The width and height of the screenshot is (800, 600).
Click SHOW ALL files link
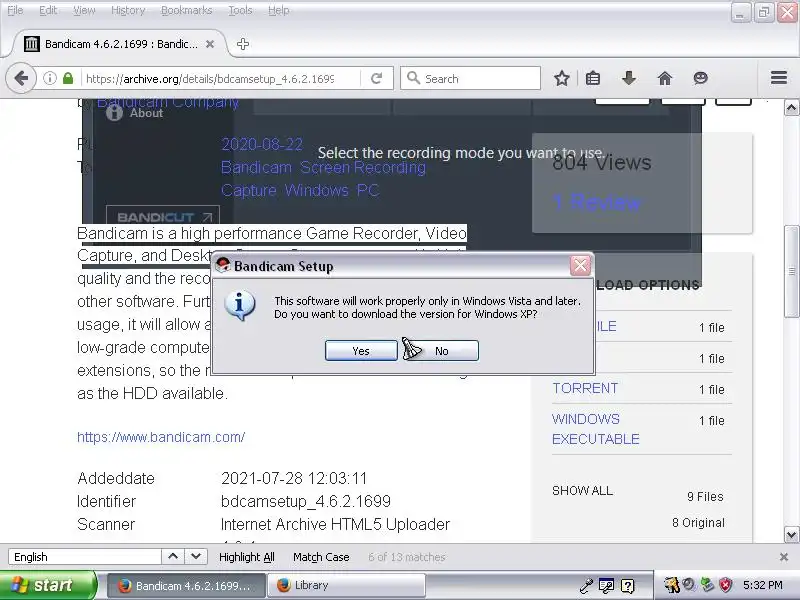pos(582,491)
